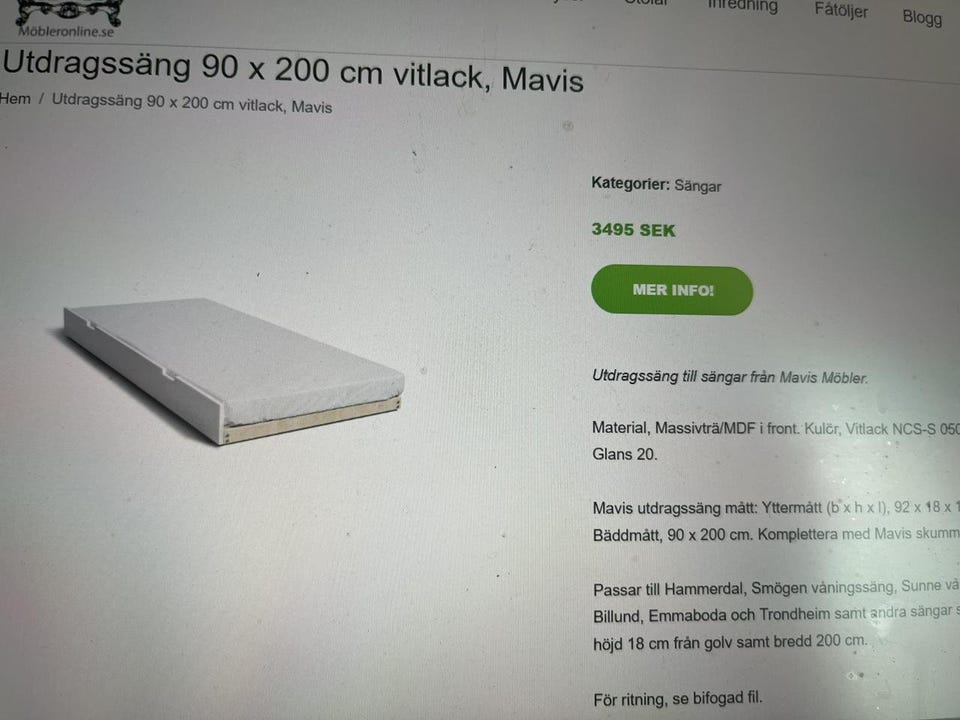This screenshot has height=720, width=960.
Task: Click the För ritning, se bifogad fil text
Action: (678, 699)
